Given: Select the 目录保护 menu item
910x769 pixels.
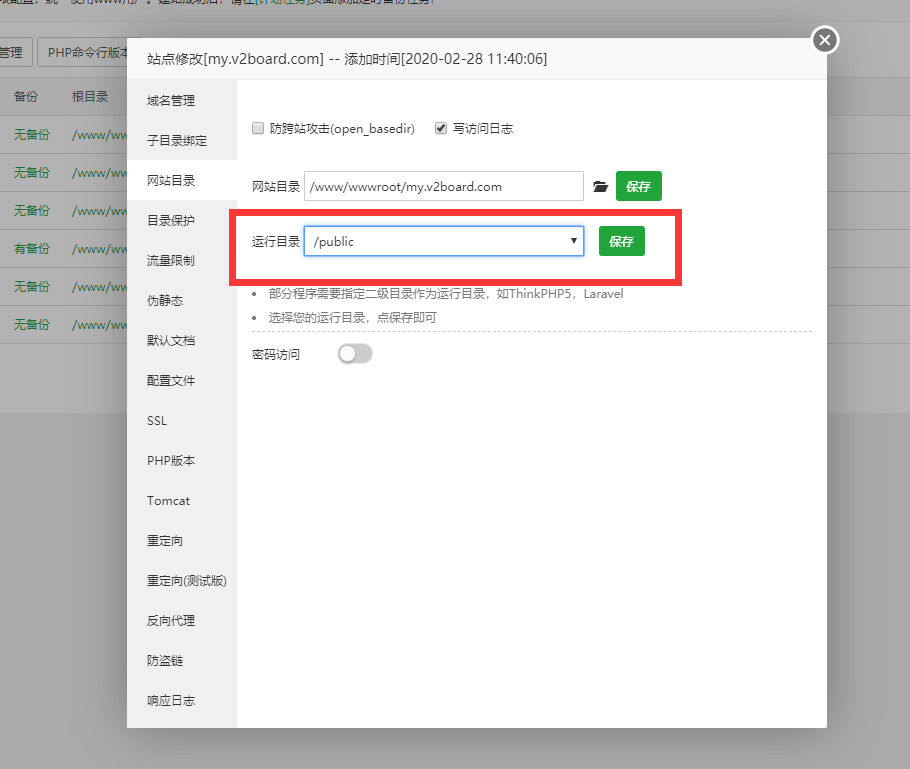Looking at the screenshot, I should pyautogui.click(x=171, y=221).
